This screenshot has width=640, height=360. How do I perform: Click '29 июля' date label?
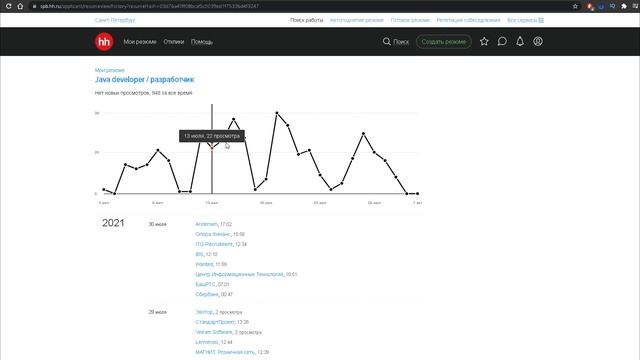click(158, 312)
